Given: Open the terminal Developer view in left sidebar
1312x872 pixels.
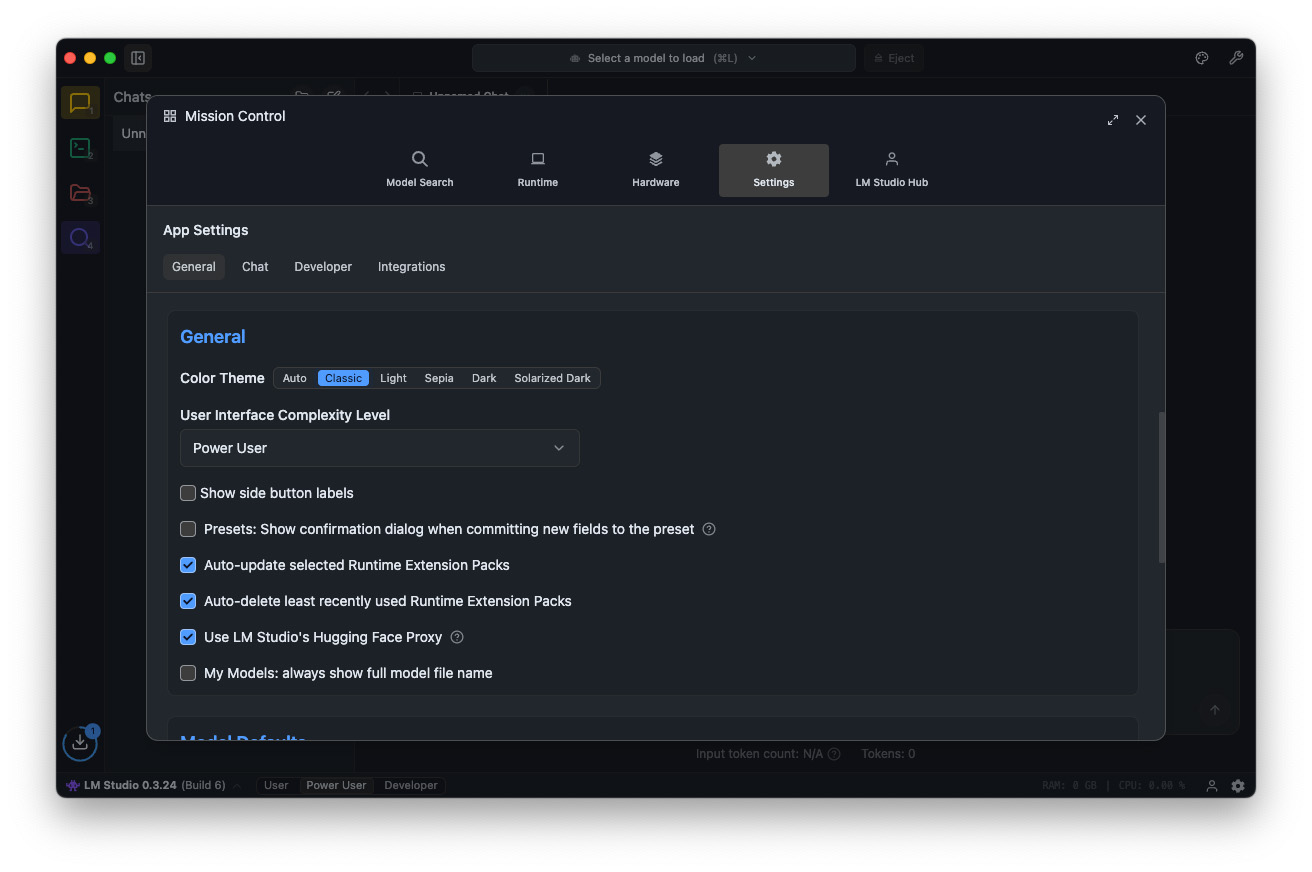Looking at the screenshot, I should [80, 148].
